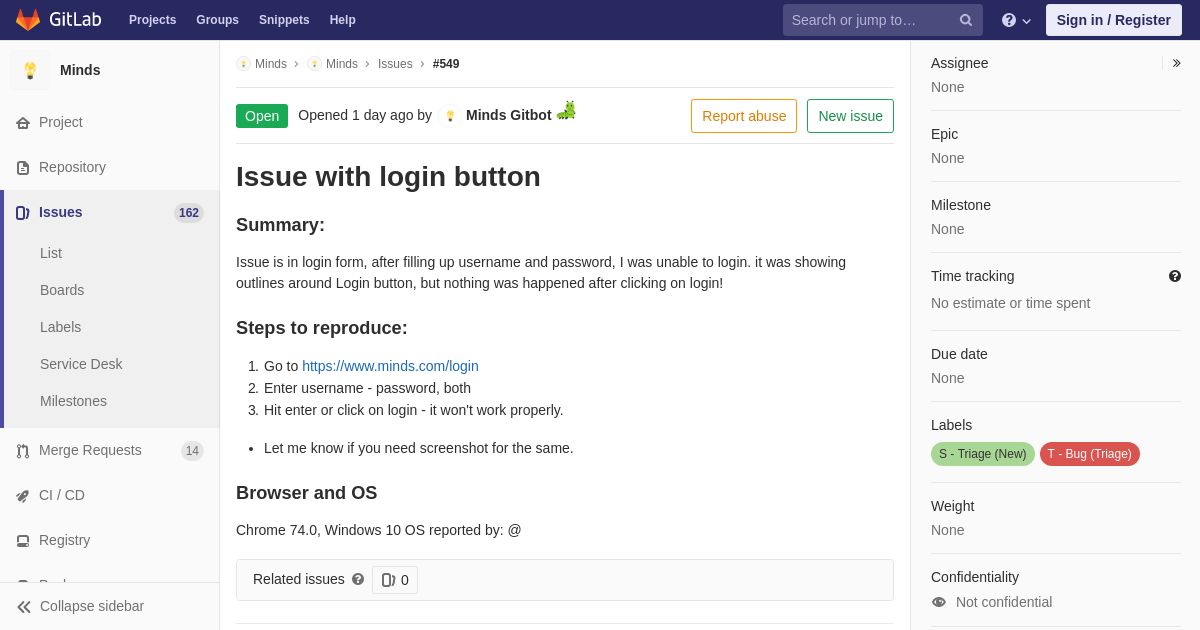Click Sign in / Register button
Viewport: 1200px width, 630px height.
tap(1114, 20)
